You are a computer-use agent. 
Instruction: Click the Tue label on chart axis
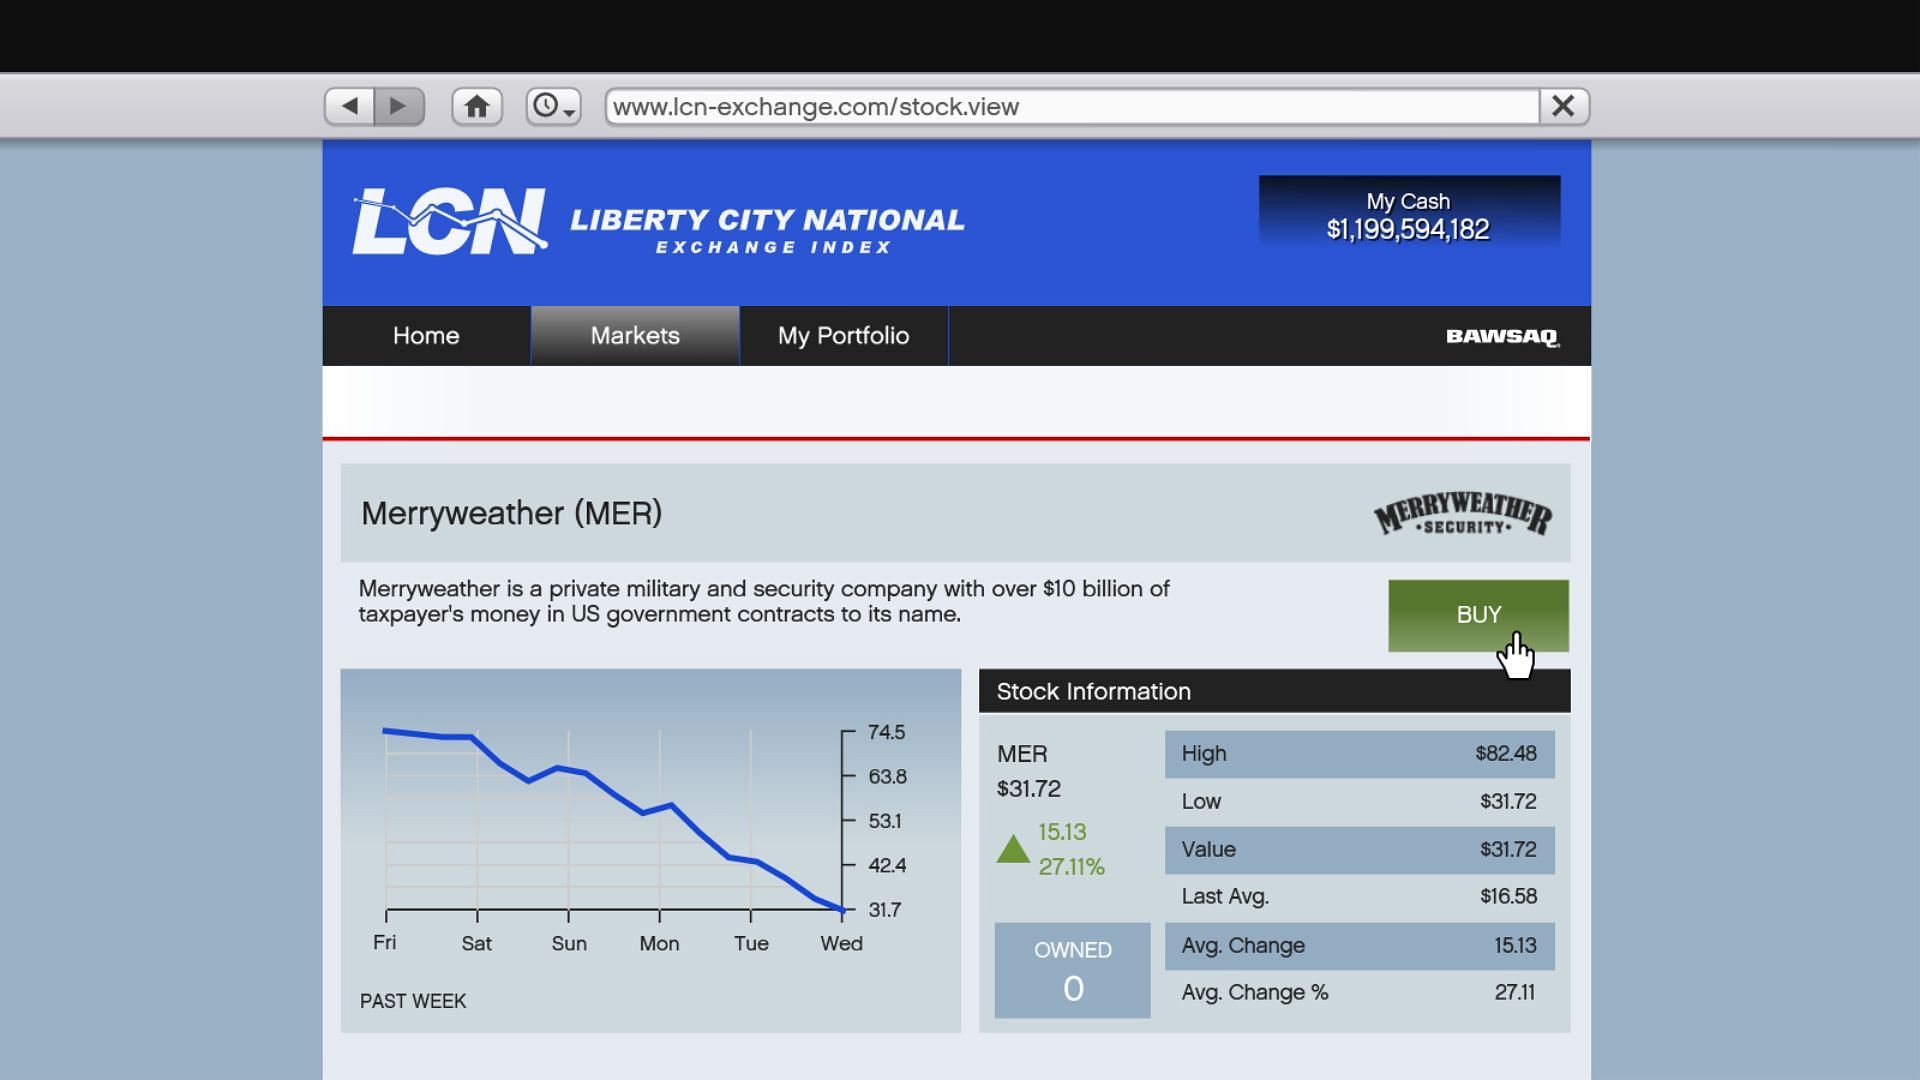tap(751, 944)
